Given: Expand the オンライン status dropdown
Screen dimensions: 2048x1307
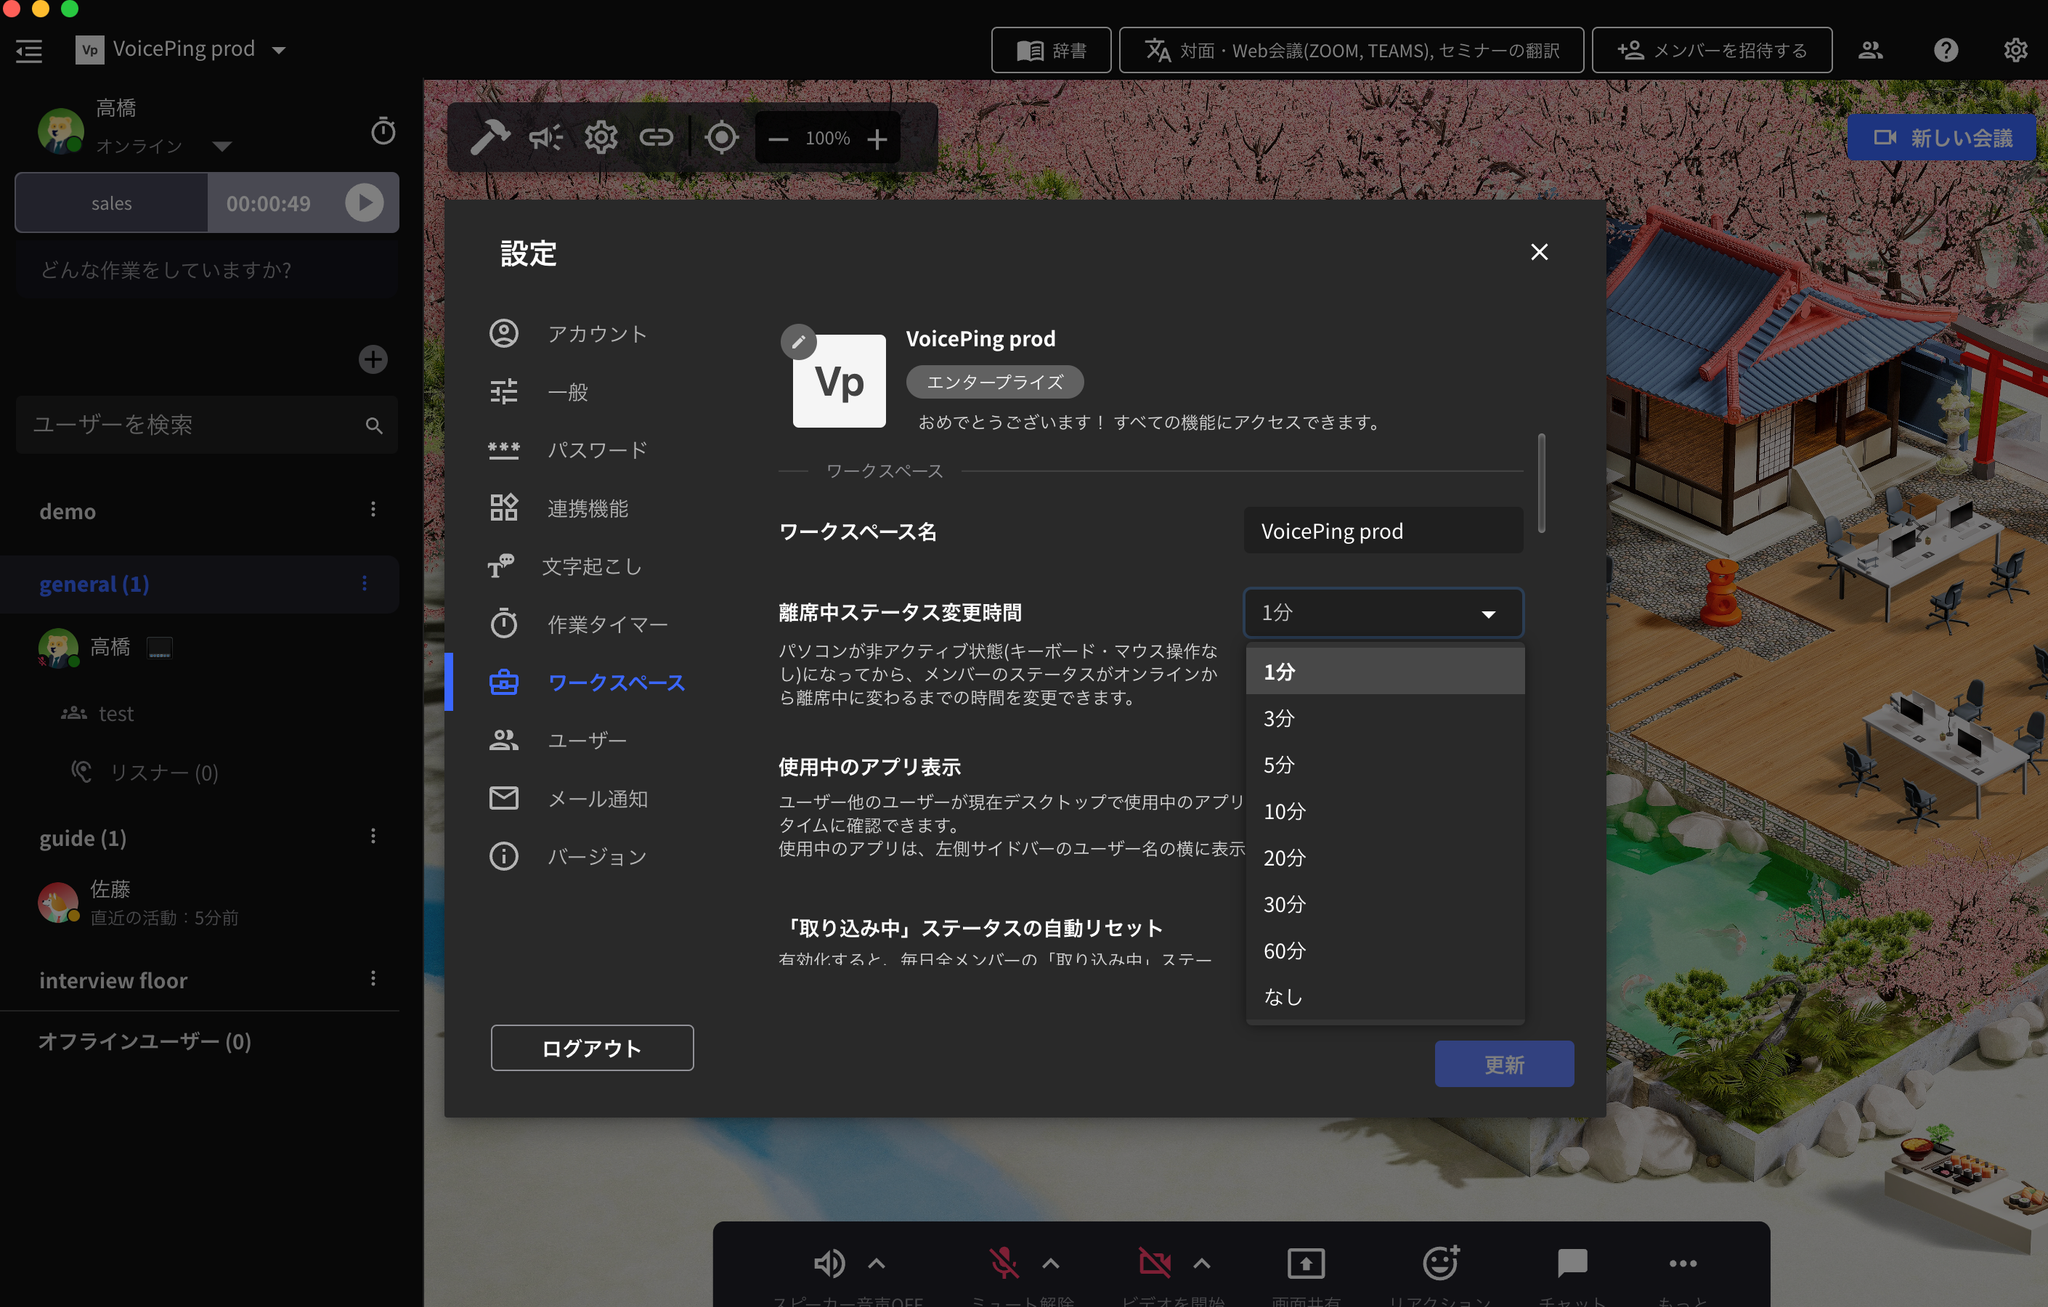Looking at the screenshot, I should (222, 145).
